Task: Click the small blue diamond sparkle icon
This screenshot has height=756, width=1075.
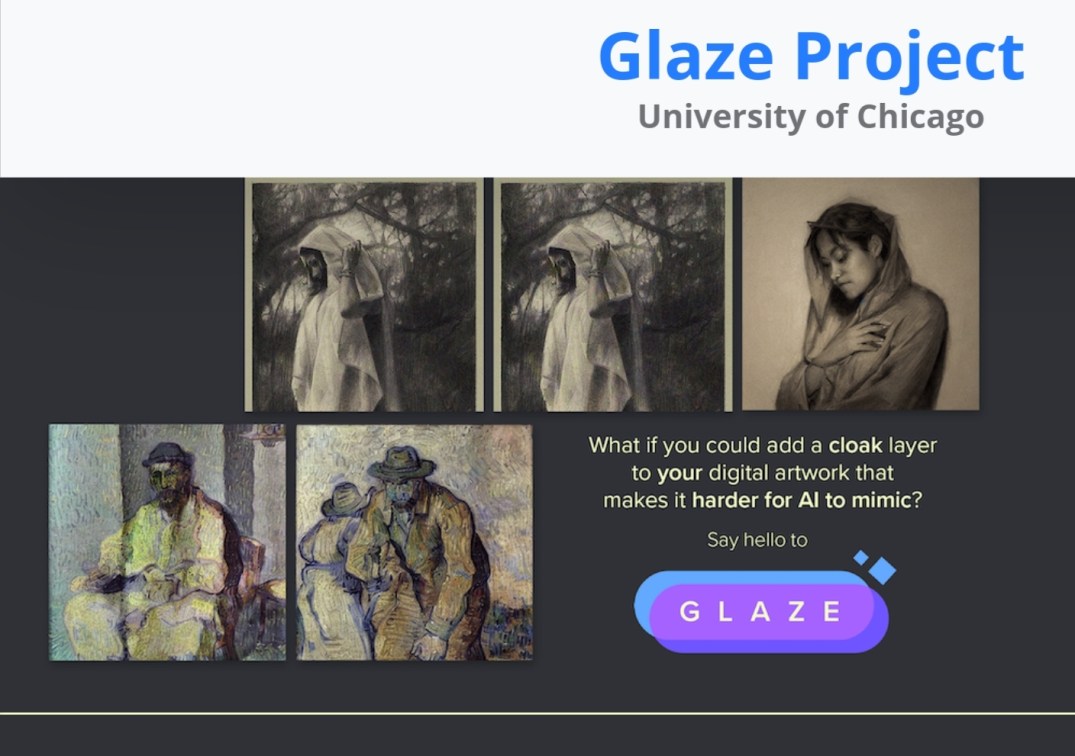Action: [x=860, y=557]
